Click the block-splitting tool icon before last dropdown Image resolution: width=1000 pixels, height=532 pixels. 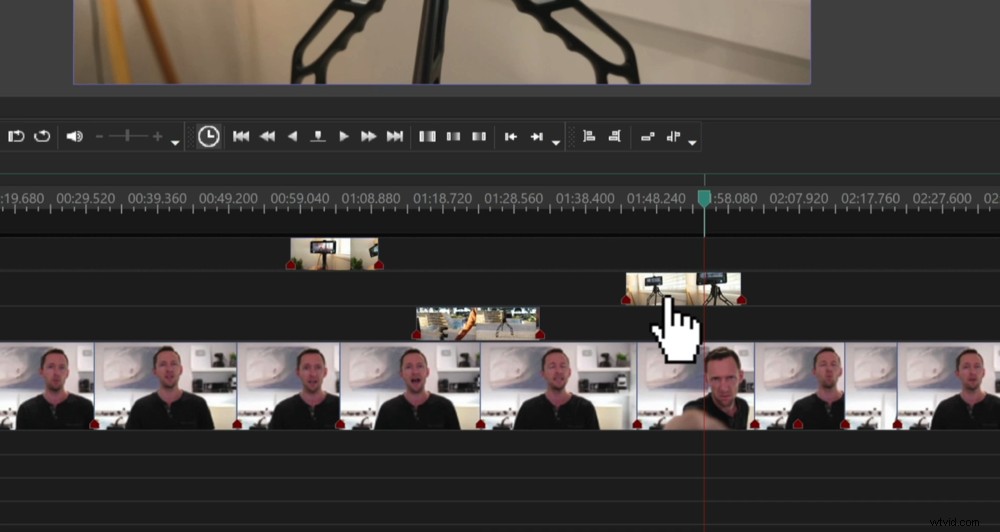coord(673,137)
